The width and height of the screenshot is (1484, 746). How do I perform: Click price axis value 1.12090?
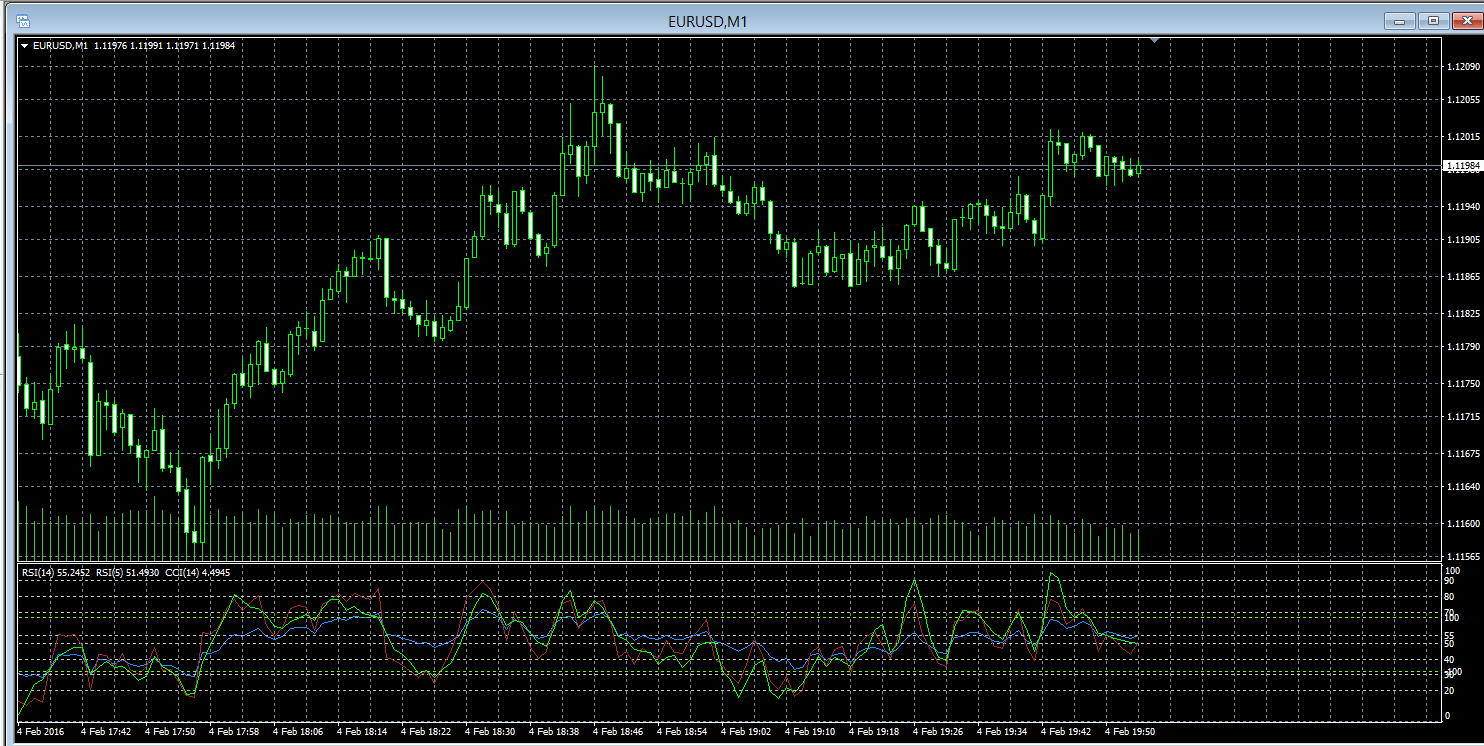point(1462,67)
